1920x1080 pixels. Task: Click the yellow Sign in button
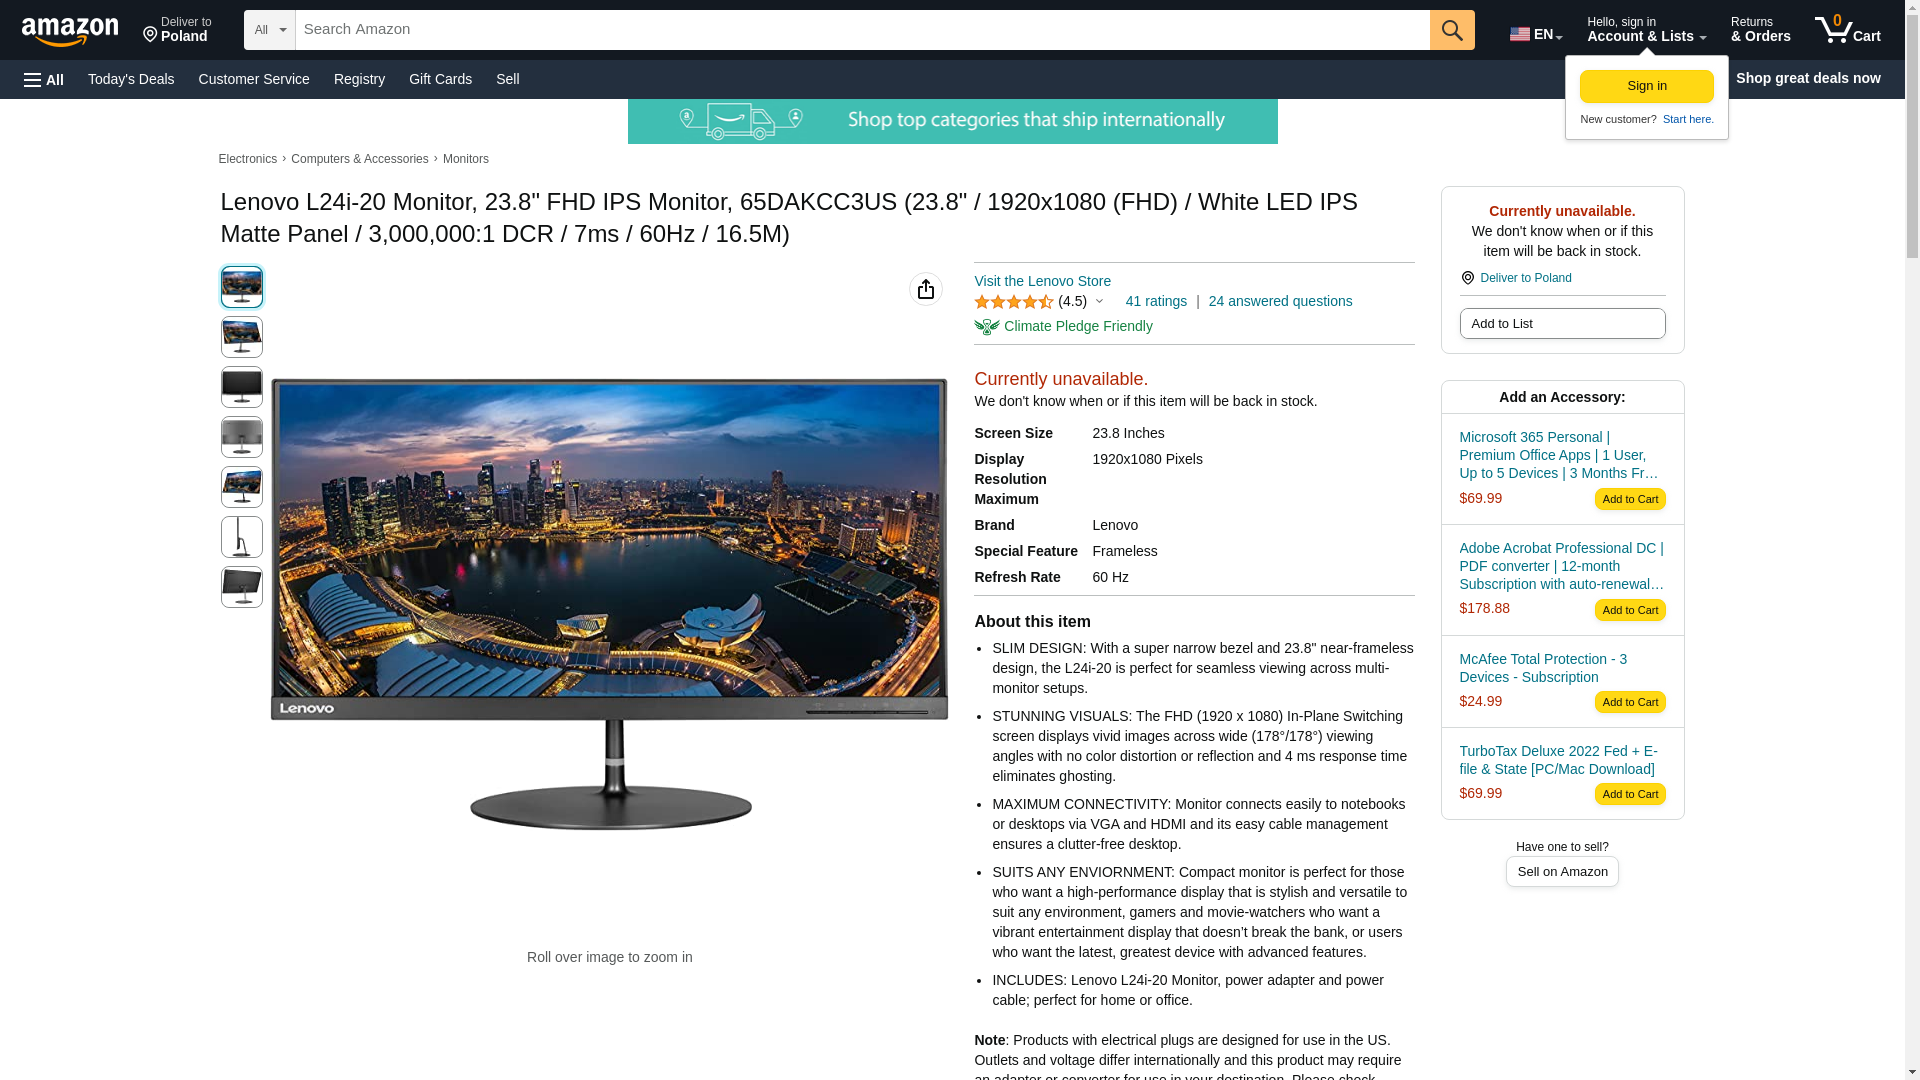1647,86
